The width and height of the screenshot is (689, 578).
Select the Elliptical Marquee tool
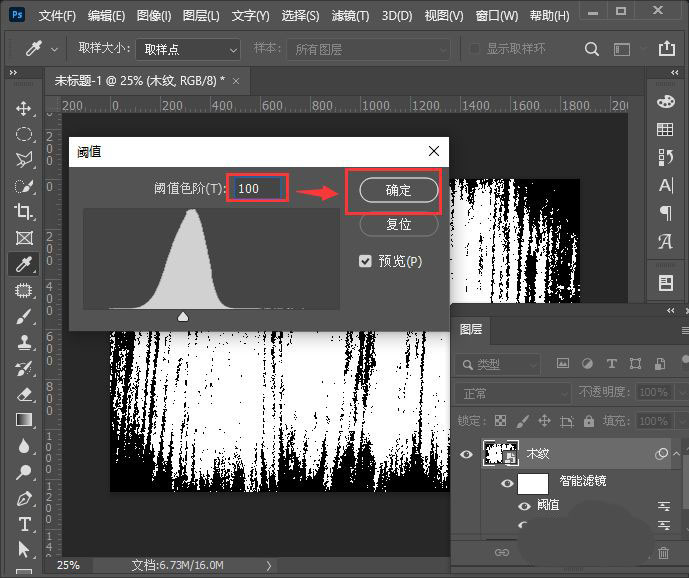tap(23, 134)
